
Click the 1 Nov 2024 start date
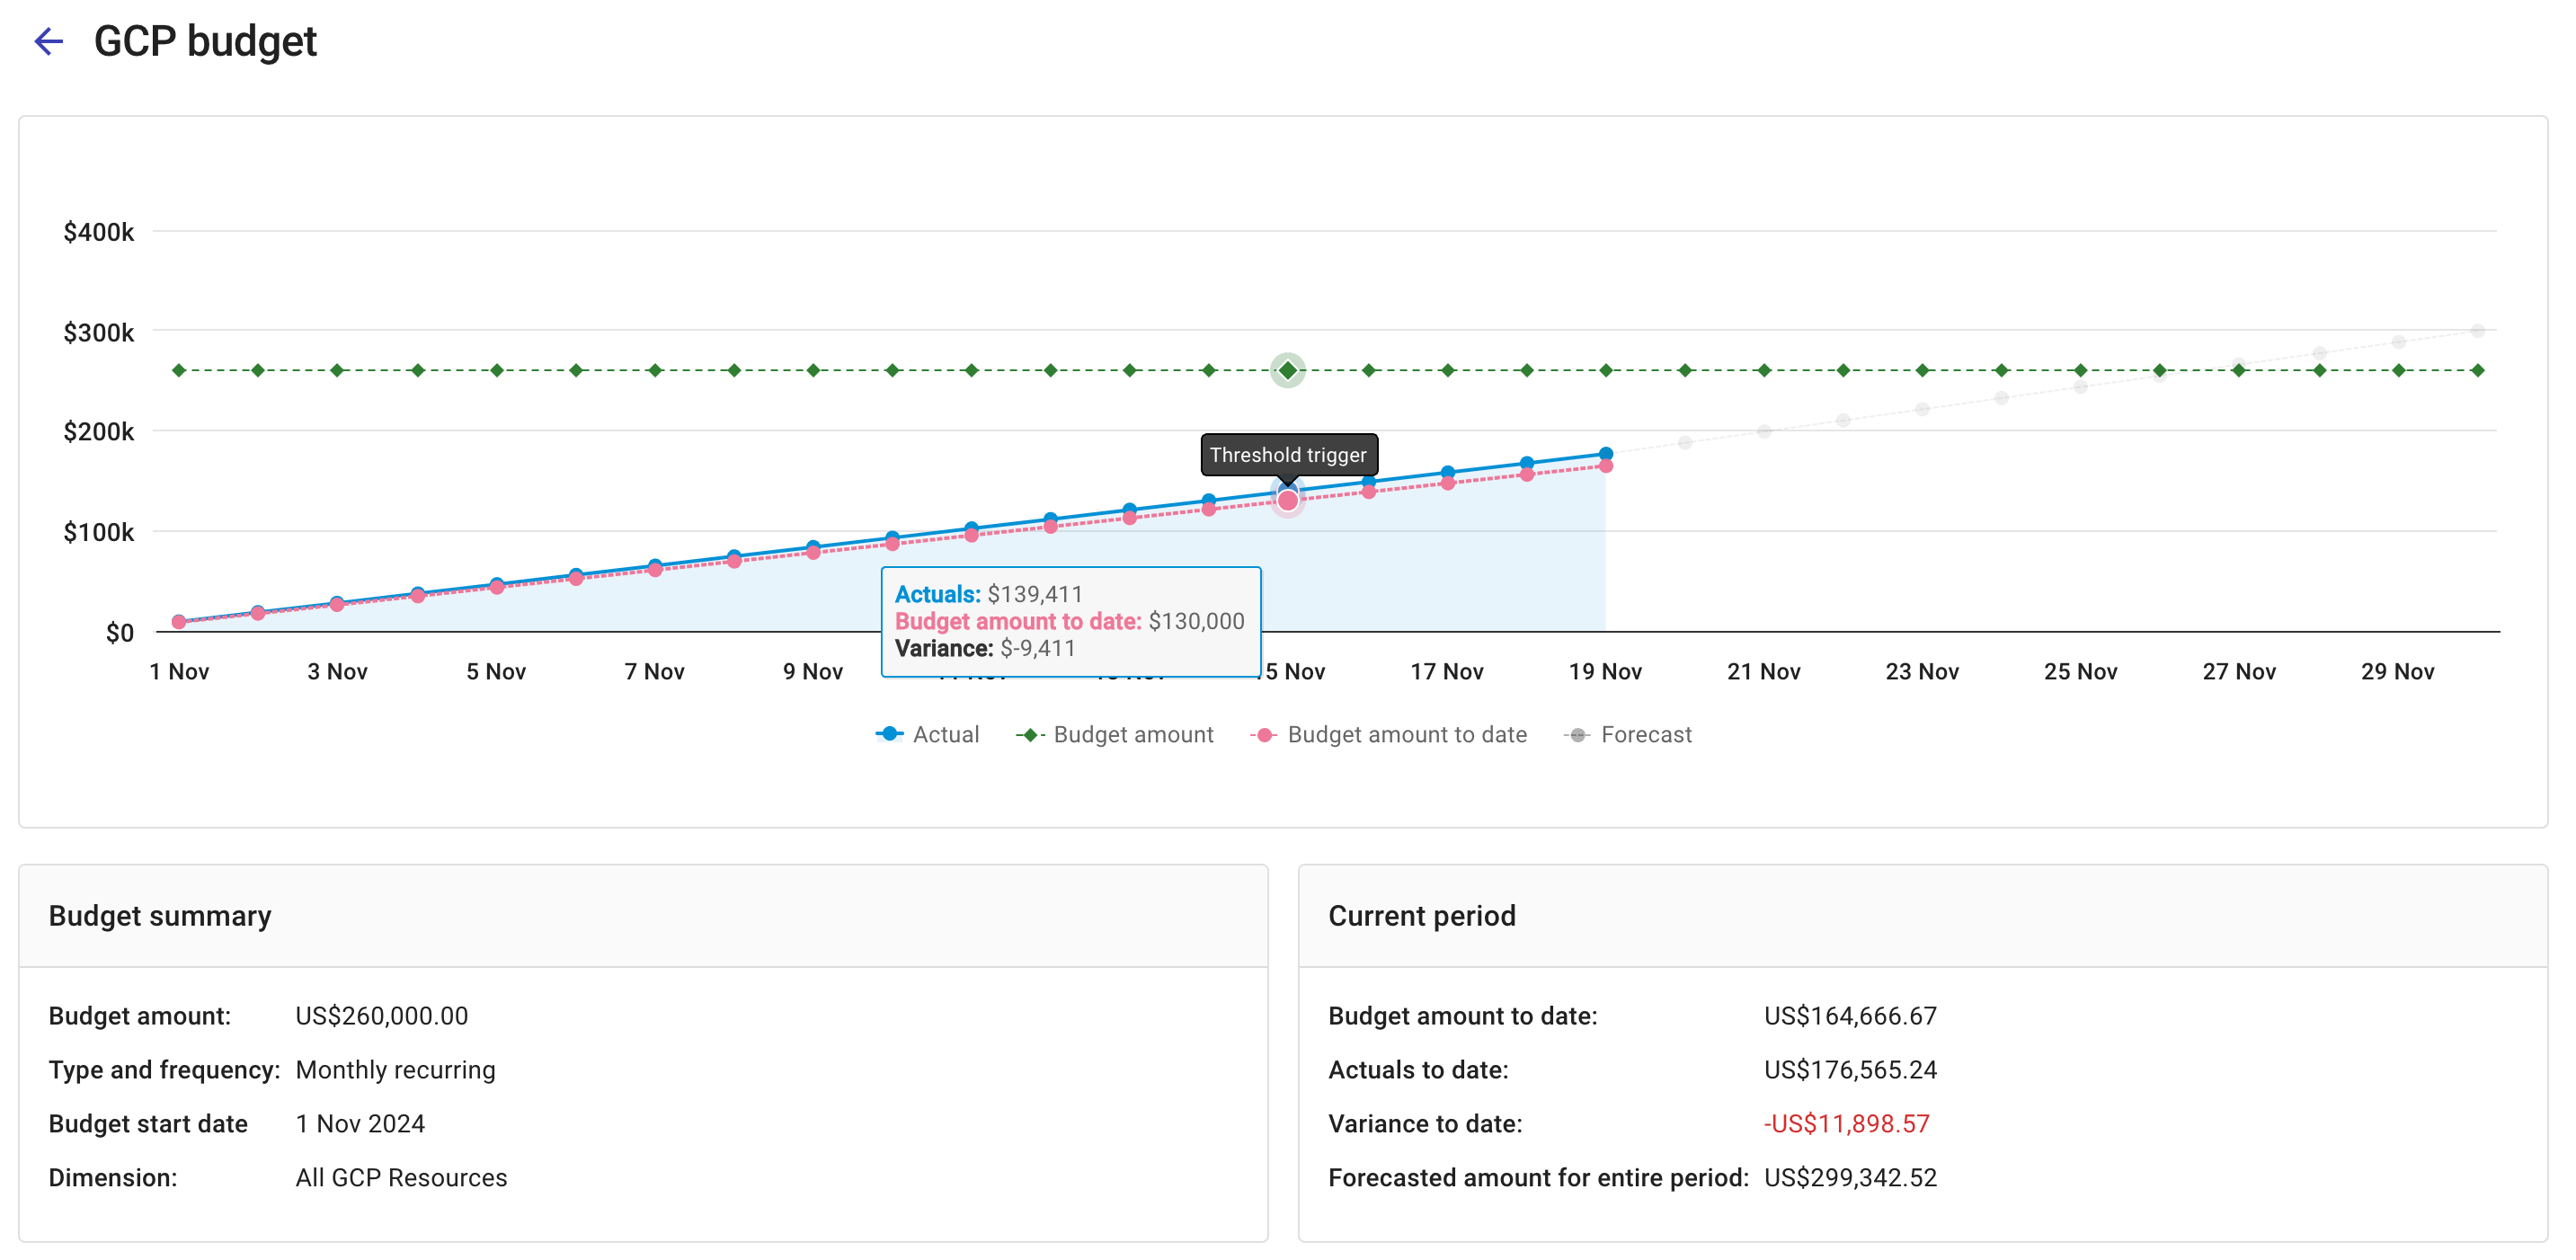coord(361,1124)
